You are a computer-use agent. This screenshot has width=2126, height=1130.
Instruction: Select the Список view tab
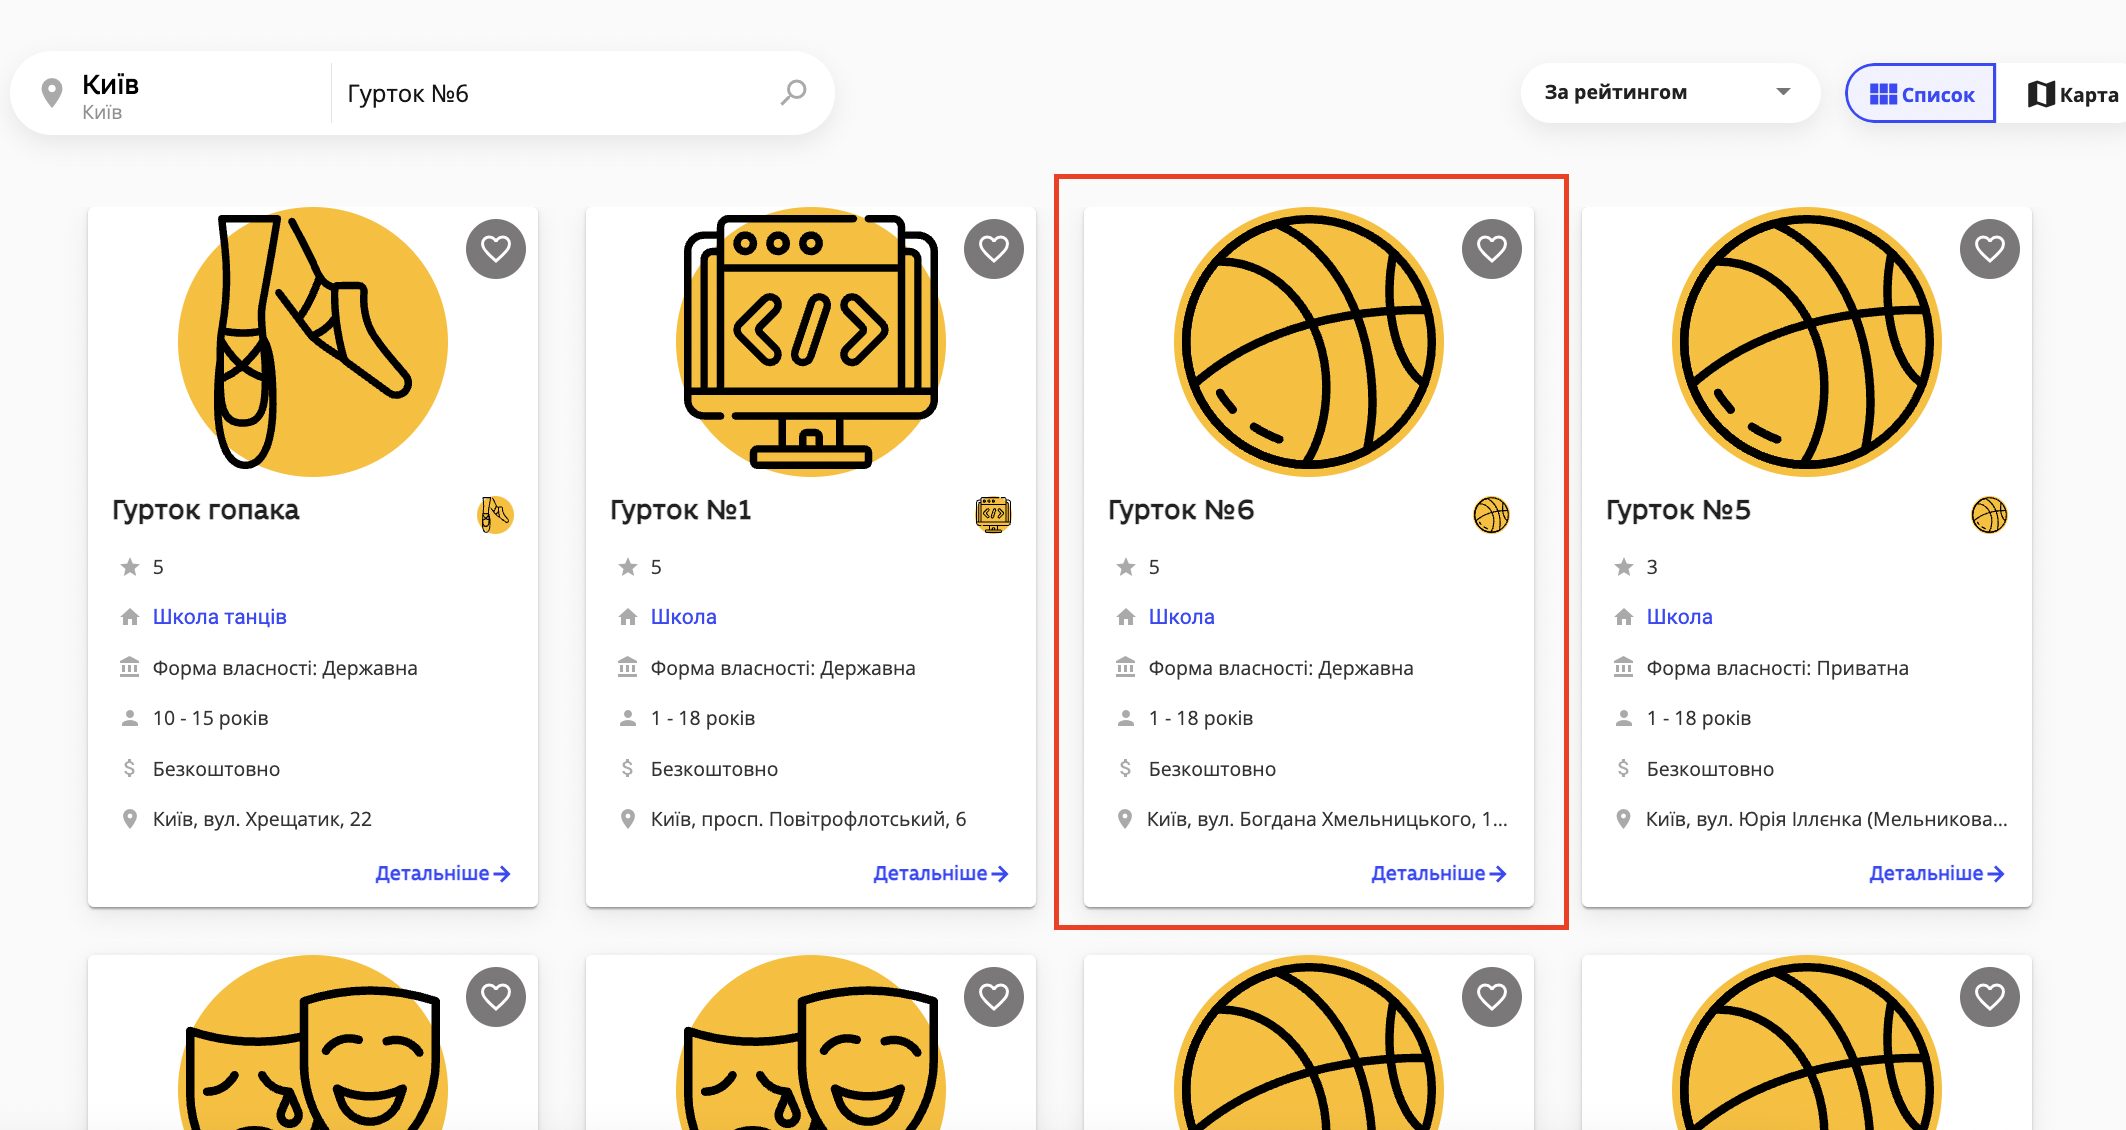pos(1919,93)
